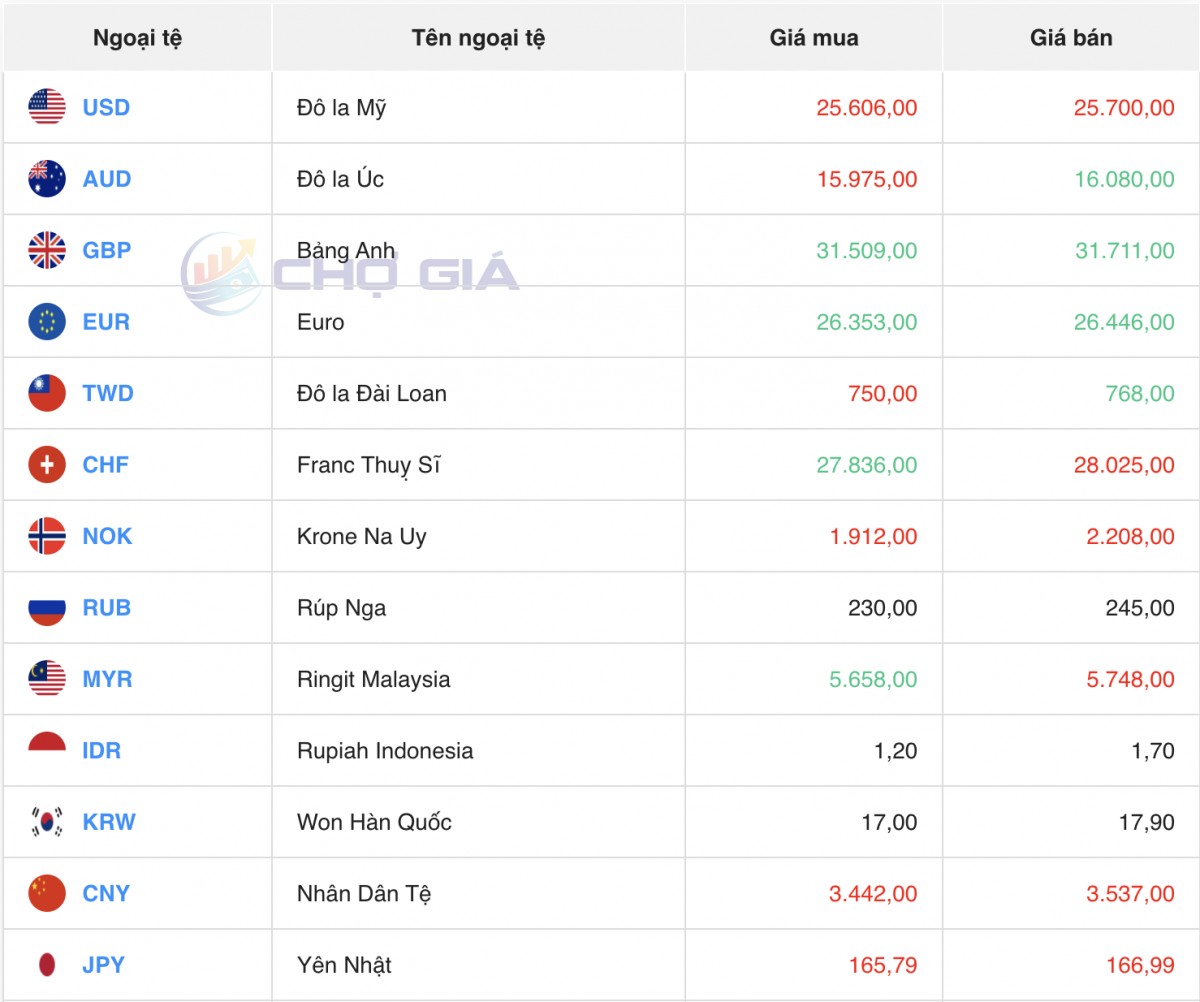Sort by the Giá mua column header
Image resolution: width=1200 pixels, height=1002 pixels.
(814, 38)
